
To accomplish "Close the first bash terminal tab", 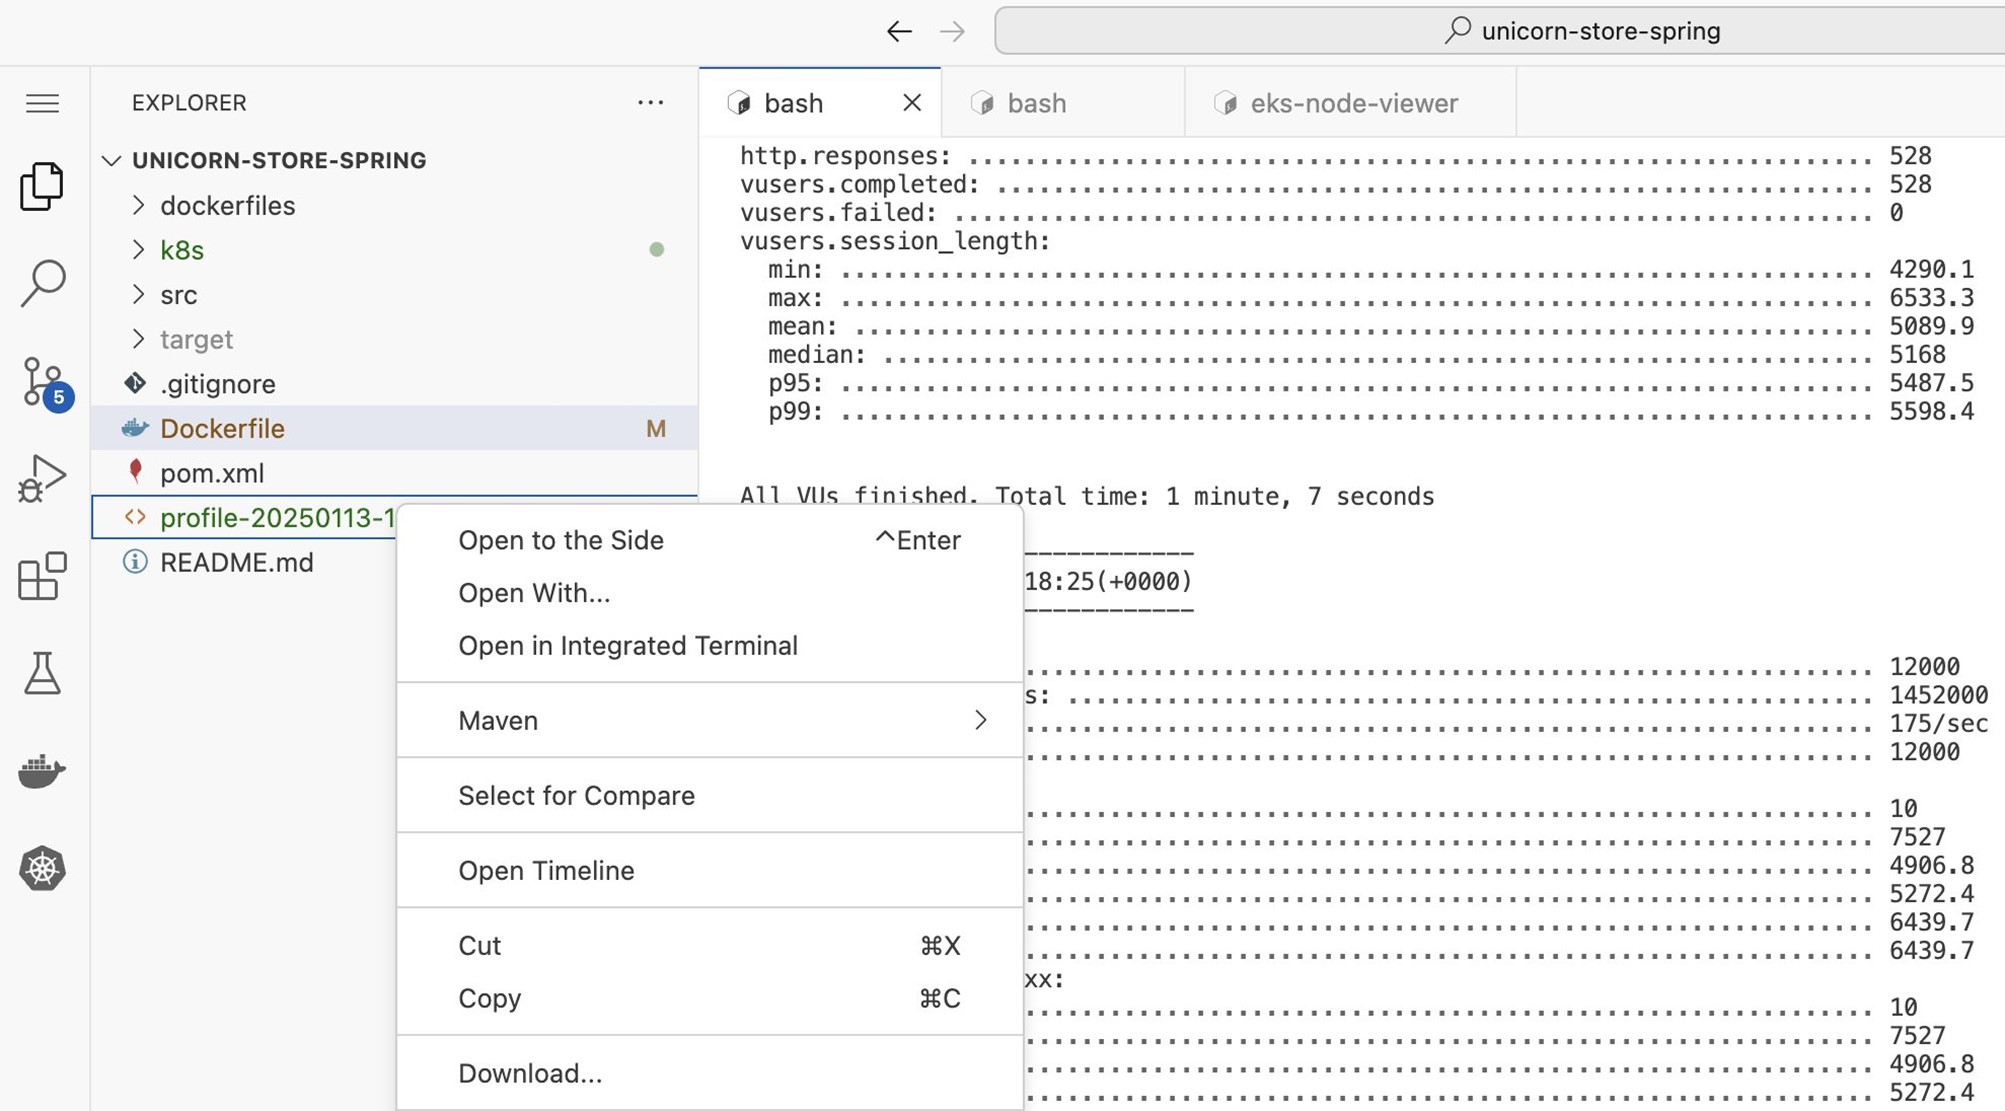I will tap(911, 102).
